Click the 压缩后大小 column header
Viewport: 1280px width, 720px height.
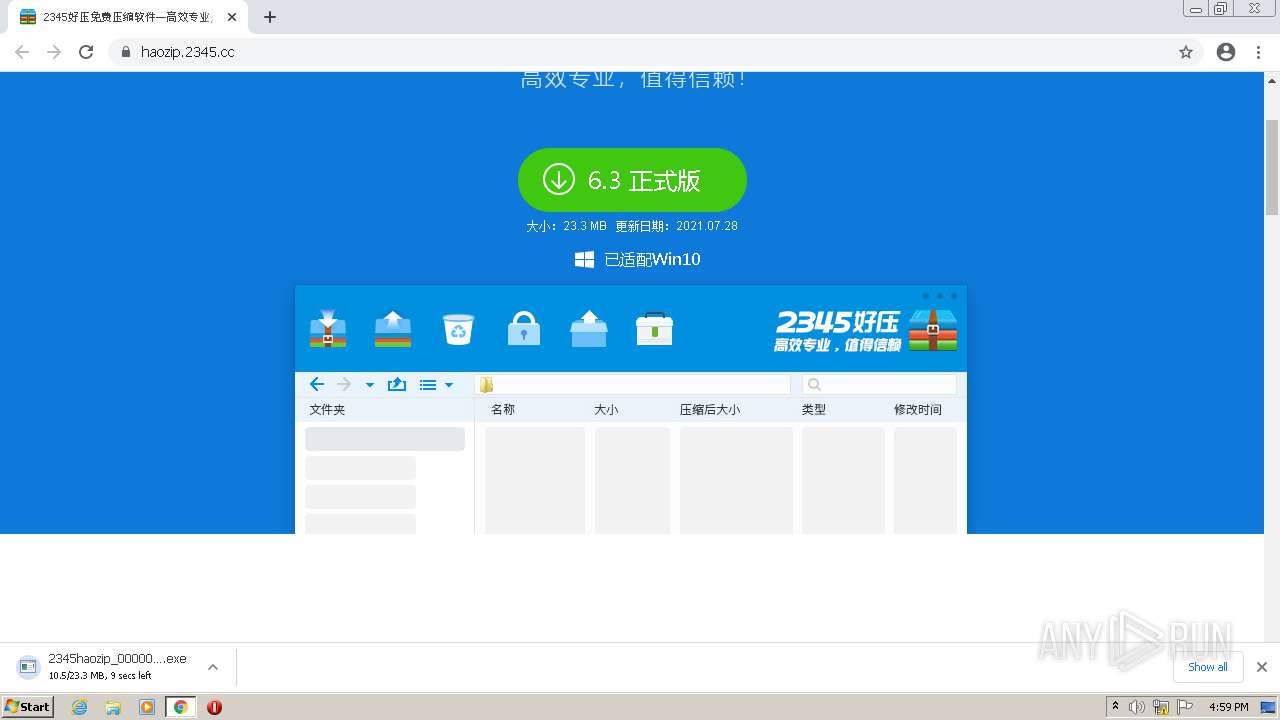tap(710, 410)
